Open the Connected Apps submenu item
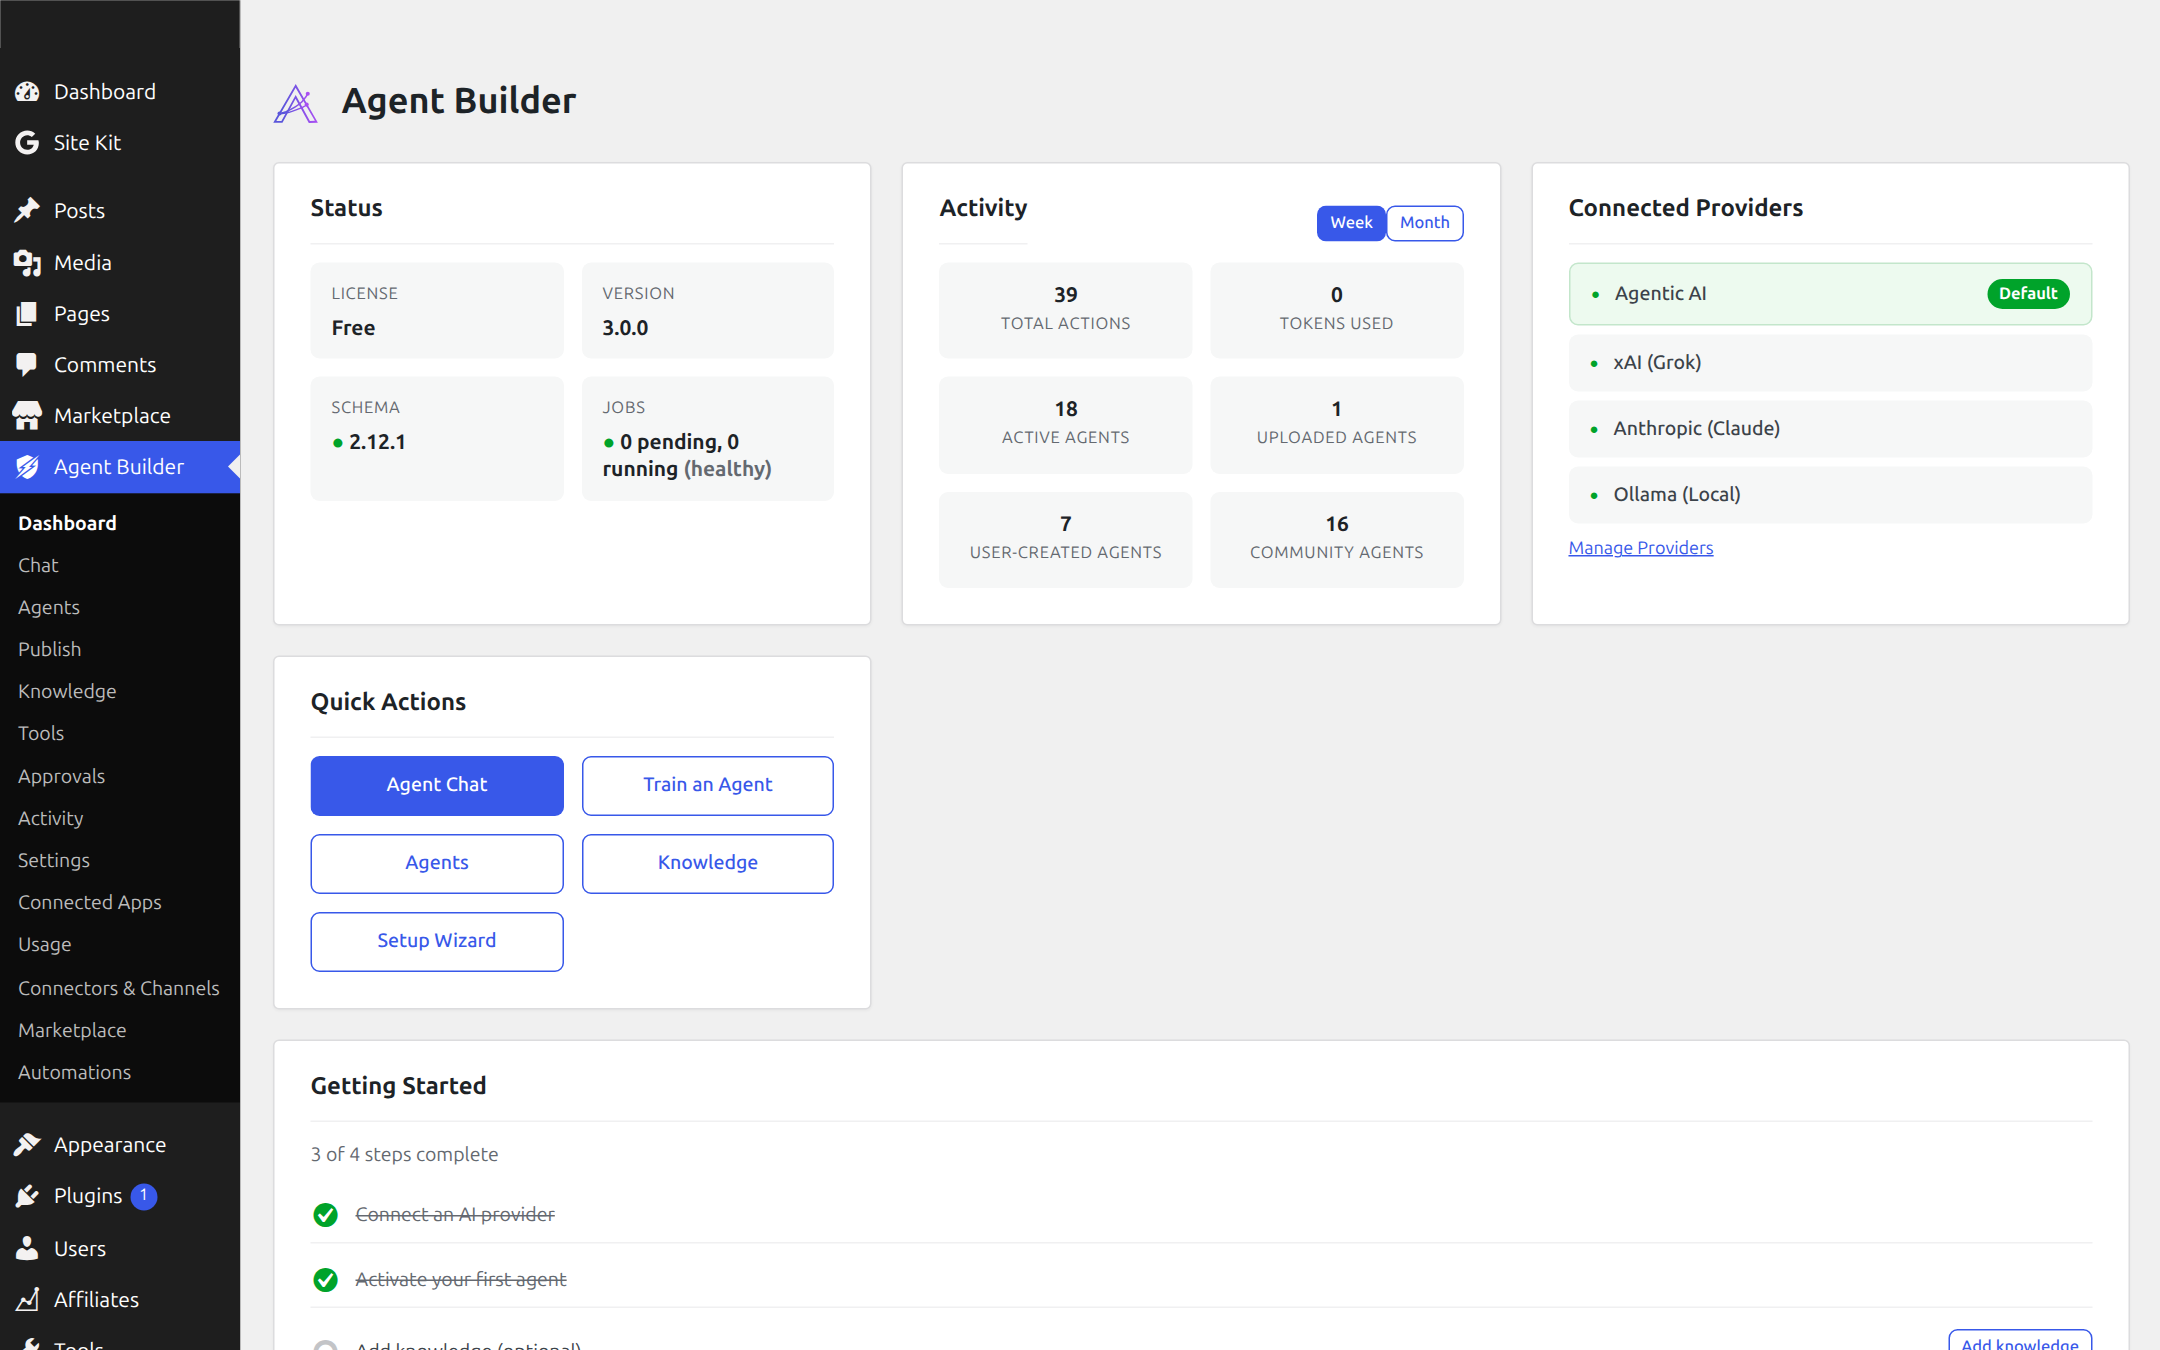Viewport: 2160px width, 1350px height. point(90,903)
